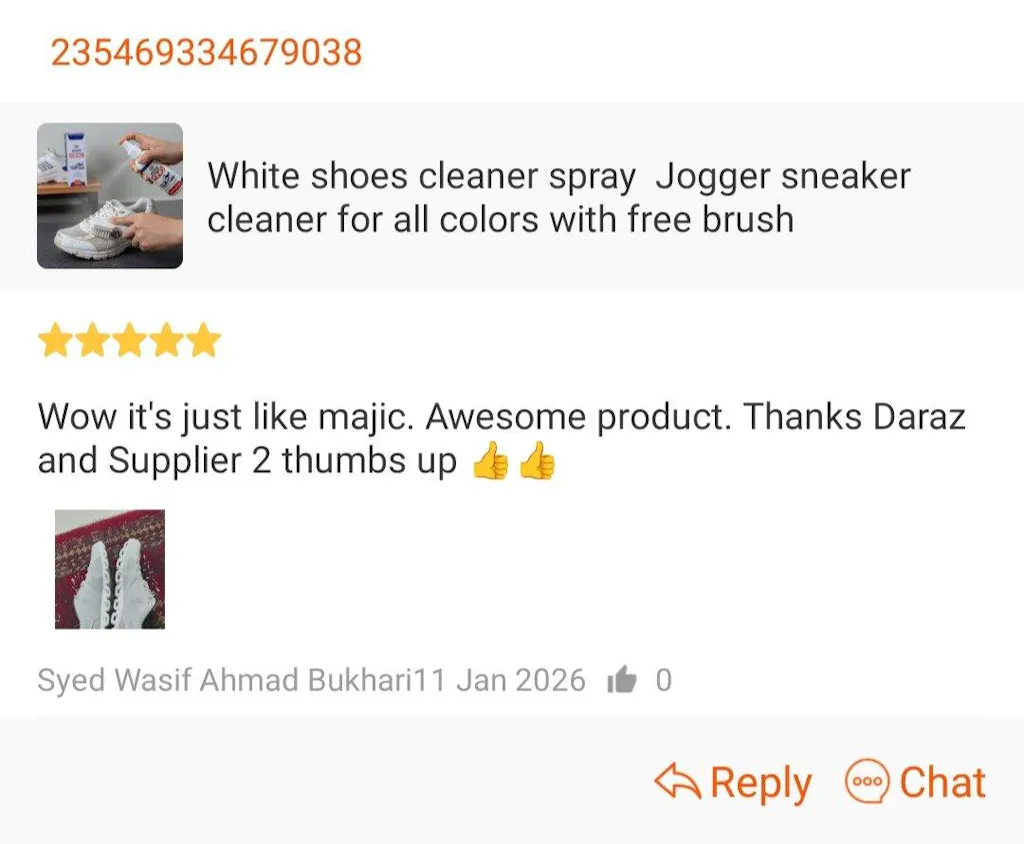The image size is (1024, 844).
Task: Click the Chat speech bubble icon
Action: point(867,781)
